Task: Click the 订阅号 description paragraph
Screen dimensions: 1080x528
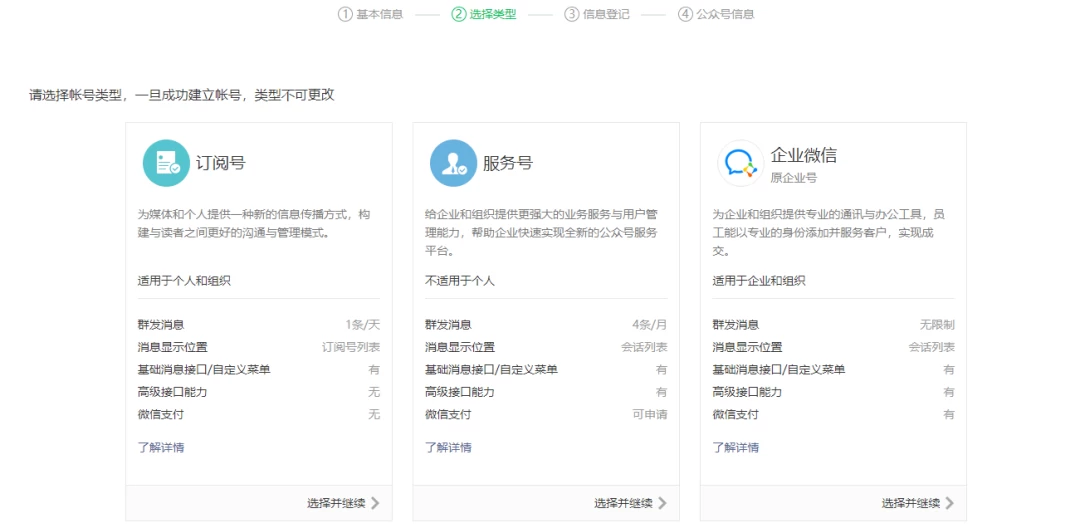Action: pyautogui.click(x=253, y=224)
